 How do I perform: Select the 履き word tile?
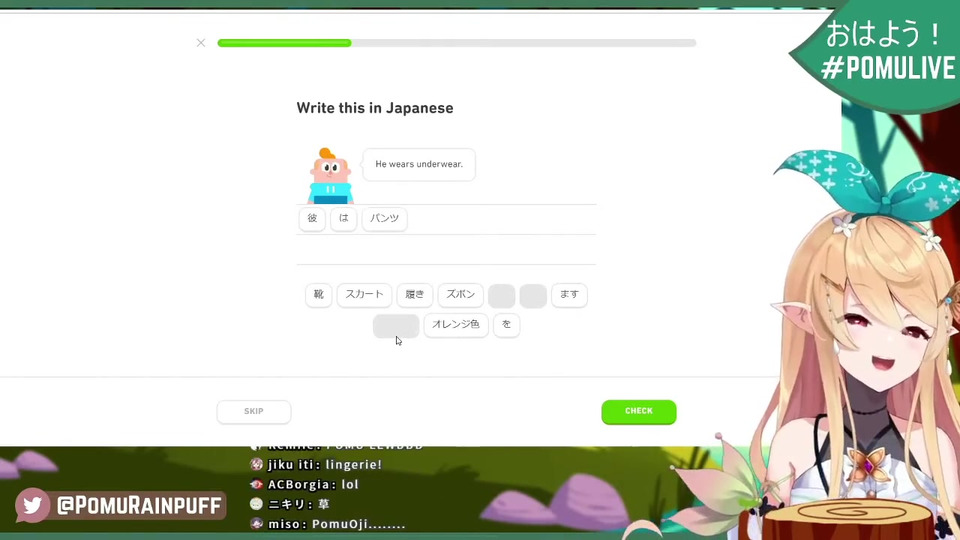pos(414,295)
